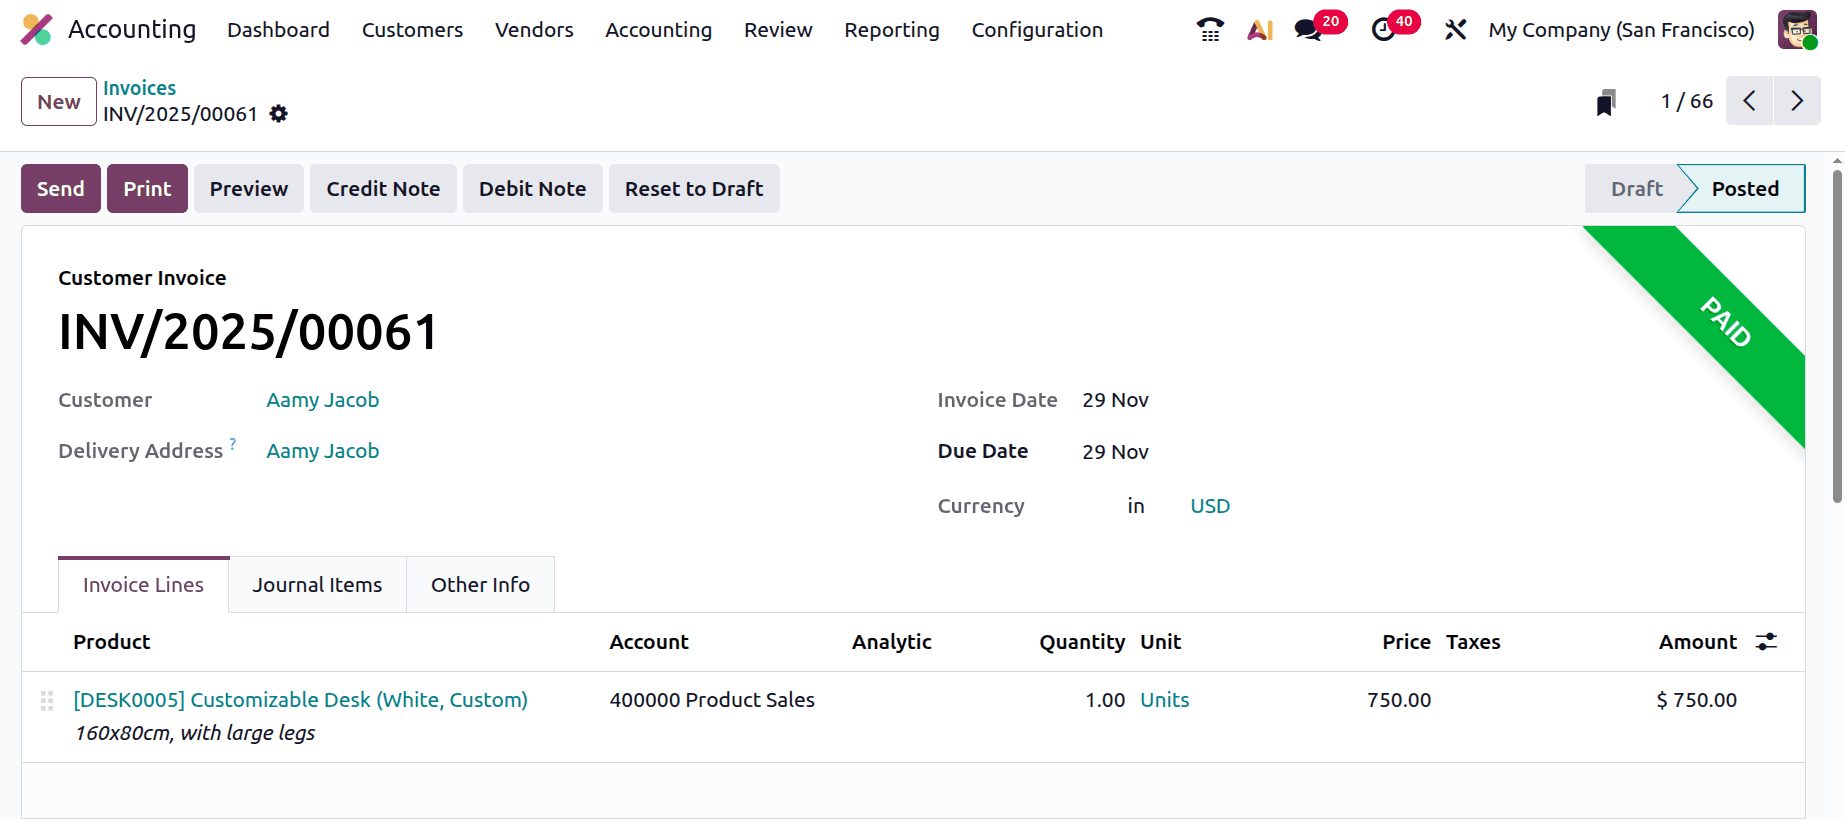Open the Configuration menu
The image size is (1845, 819).
1037,30
